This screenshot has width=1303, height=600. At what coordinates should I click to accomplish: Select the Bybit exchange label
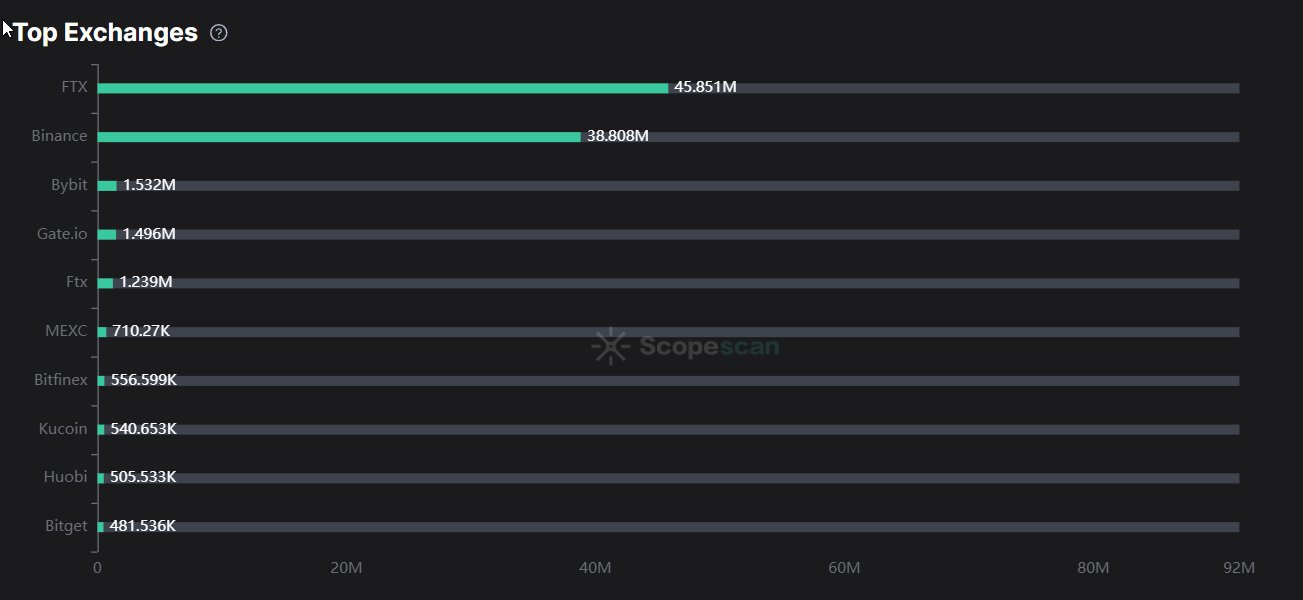click(x=69, y=185)
